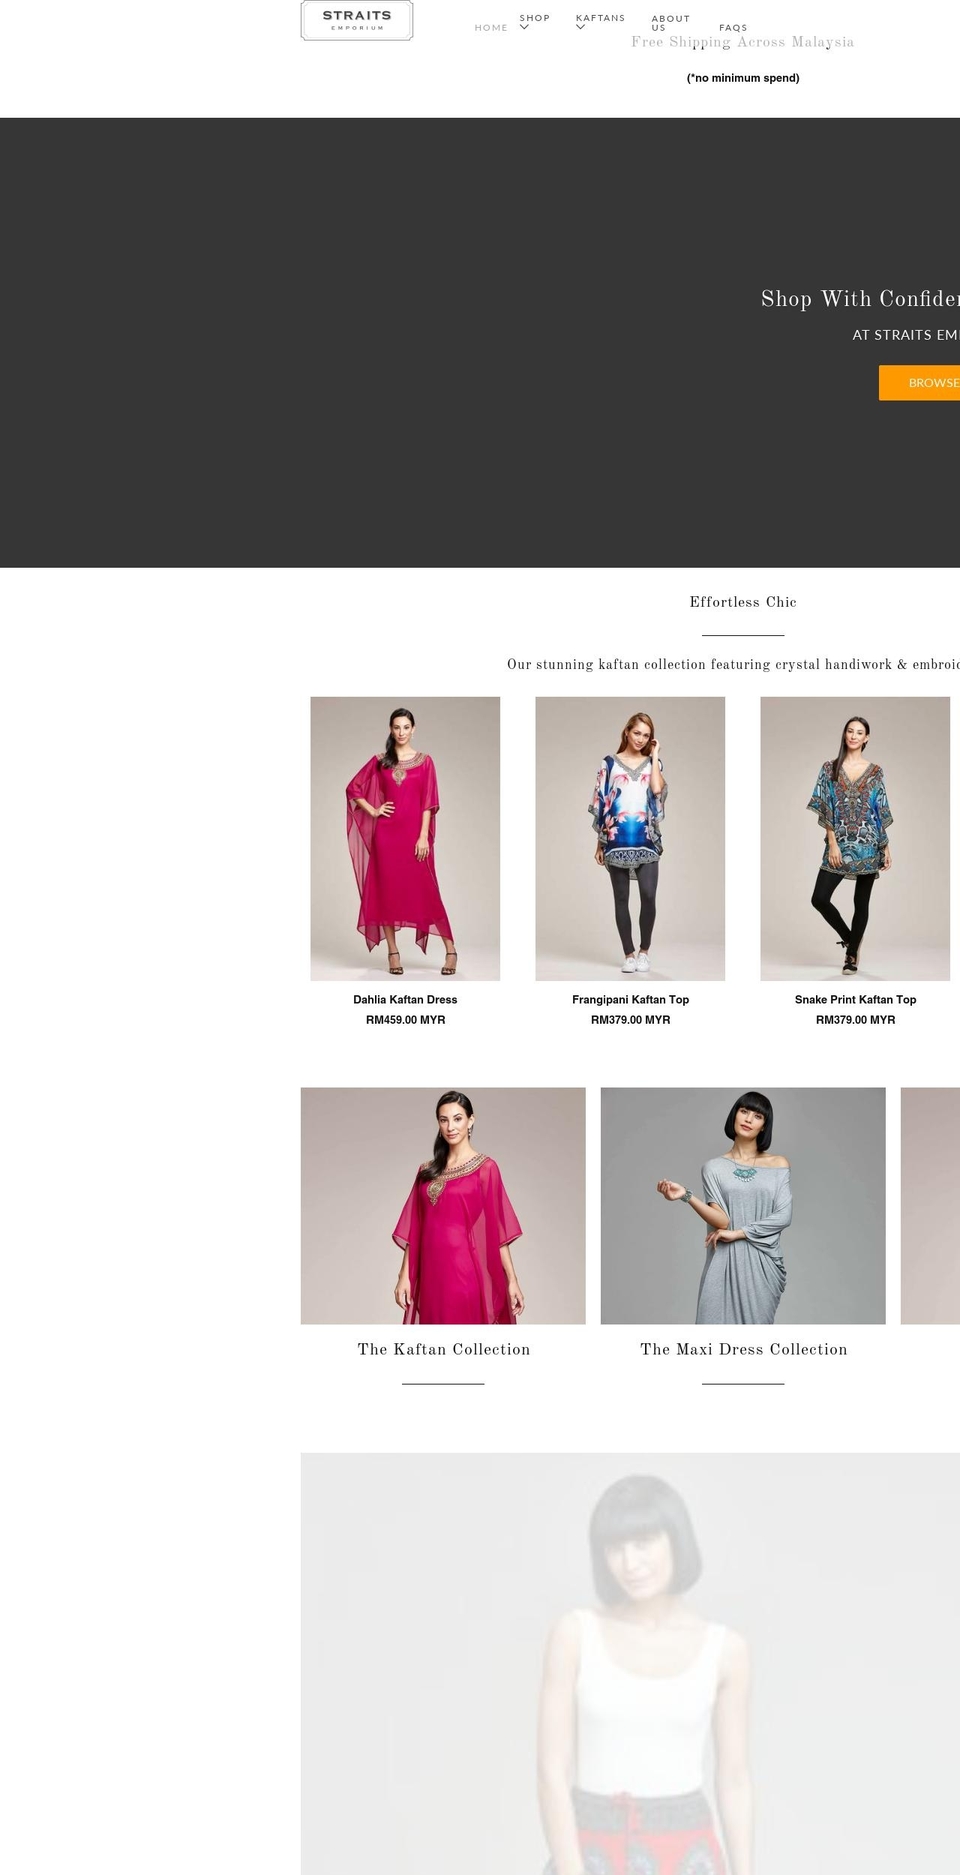Image resolution: width=960 pixels, height=1875 pixels.
Task: Open the KAFTANS menu
Action: point(600,18)
